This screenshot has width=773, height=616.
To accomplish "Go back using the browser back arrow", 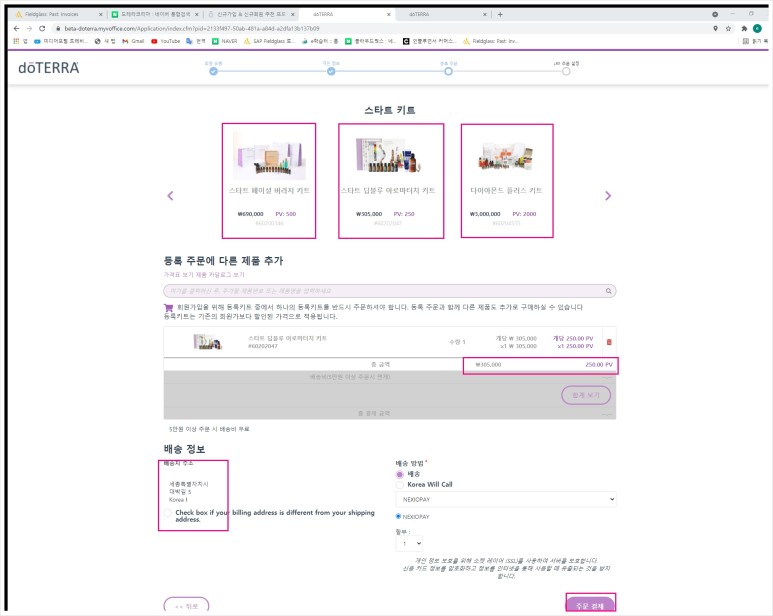I will (x=16, y=29).
